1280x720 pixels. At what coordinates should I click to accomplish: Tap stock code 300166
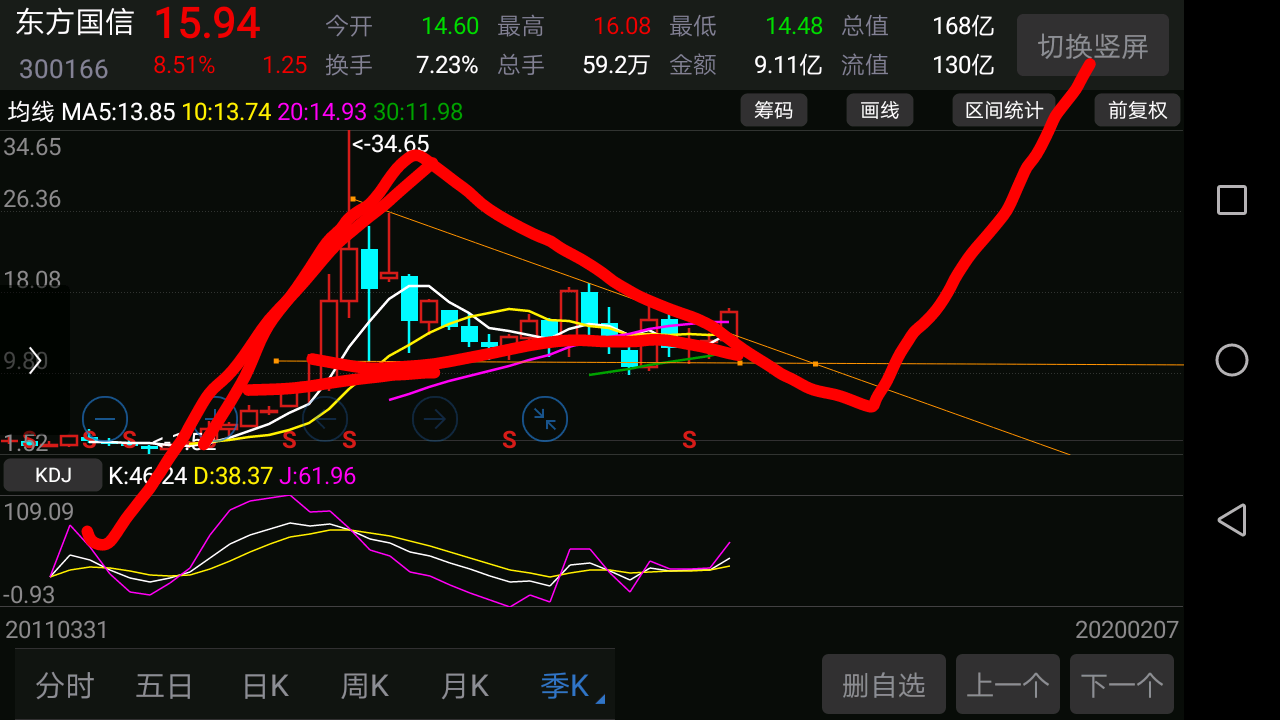coord(64,69)
